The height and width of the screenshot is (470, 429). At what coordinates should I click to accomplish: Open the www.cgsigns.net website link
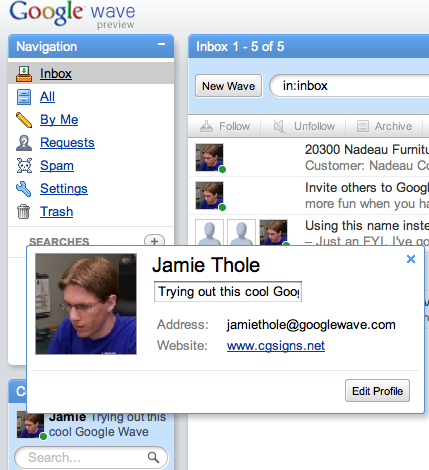coord(276,346)
